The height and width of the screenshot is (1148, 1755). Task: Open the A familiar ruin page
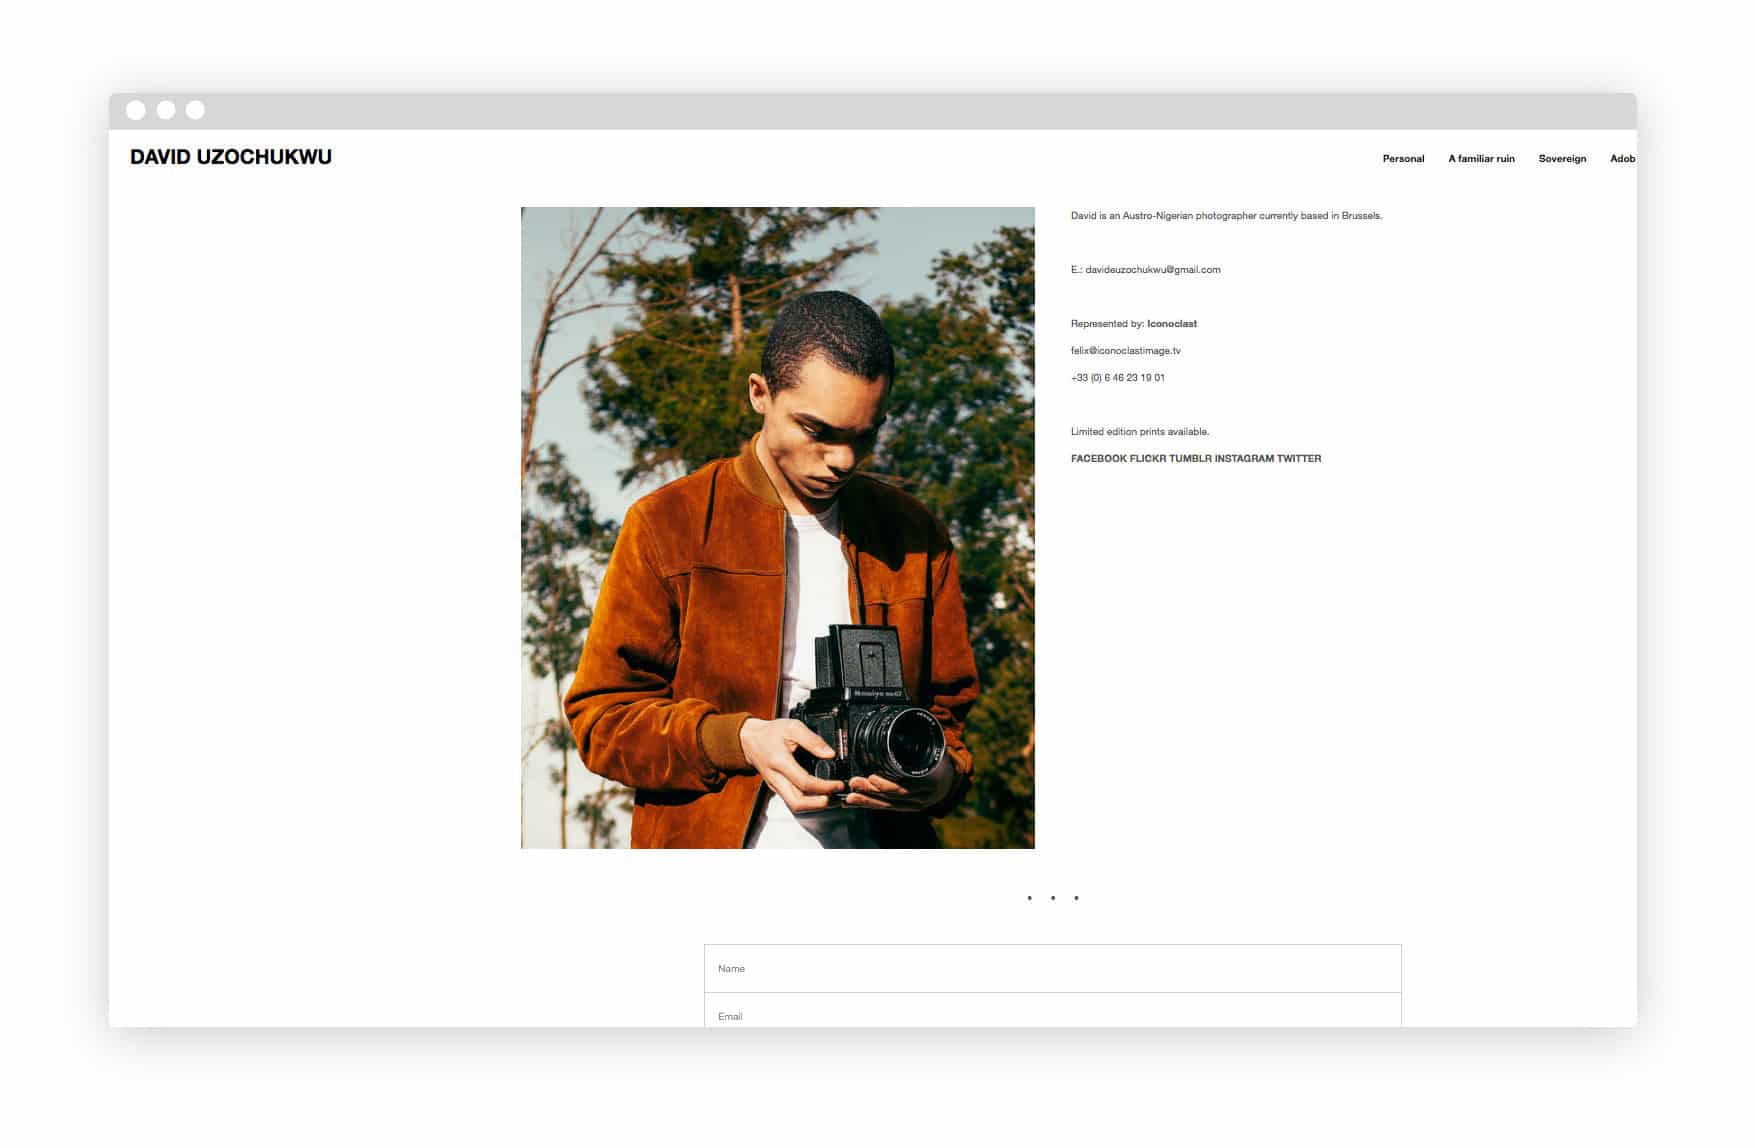[x=1481, y=159]
